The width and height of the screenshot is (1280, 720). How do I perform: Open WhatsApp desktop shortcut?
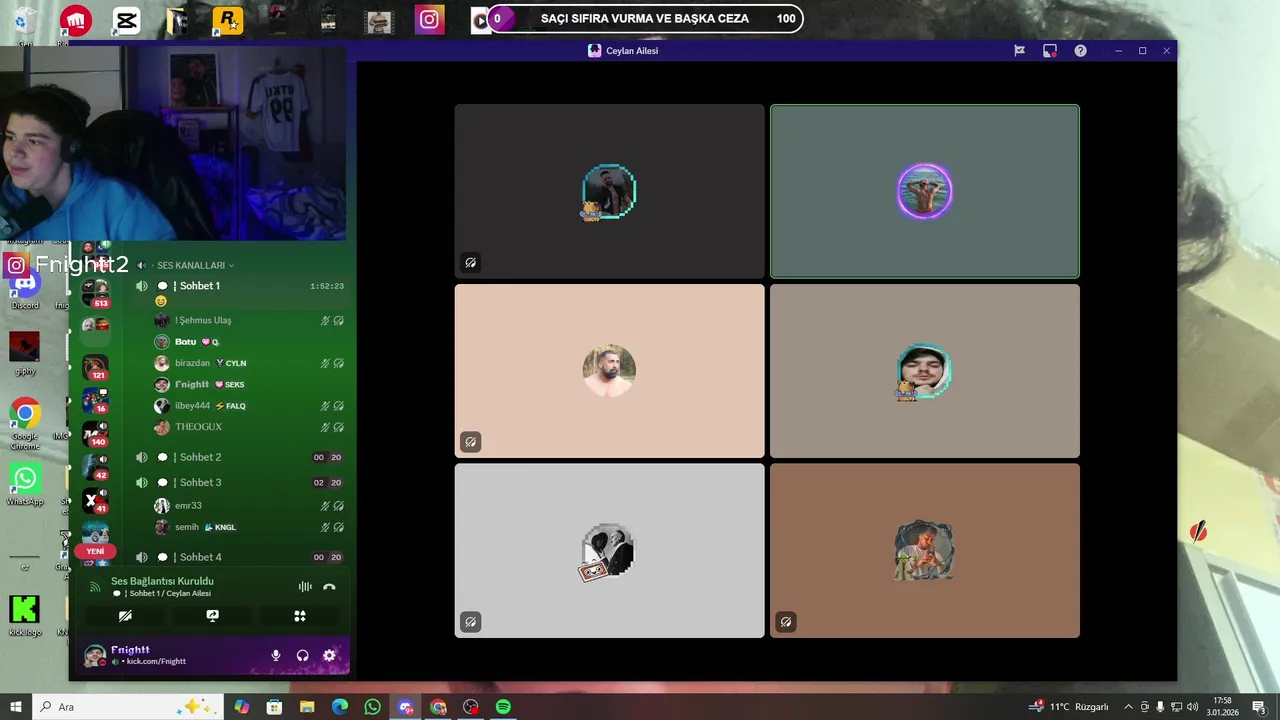[25, 483]
